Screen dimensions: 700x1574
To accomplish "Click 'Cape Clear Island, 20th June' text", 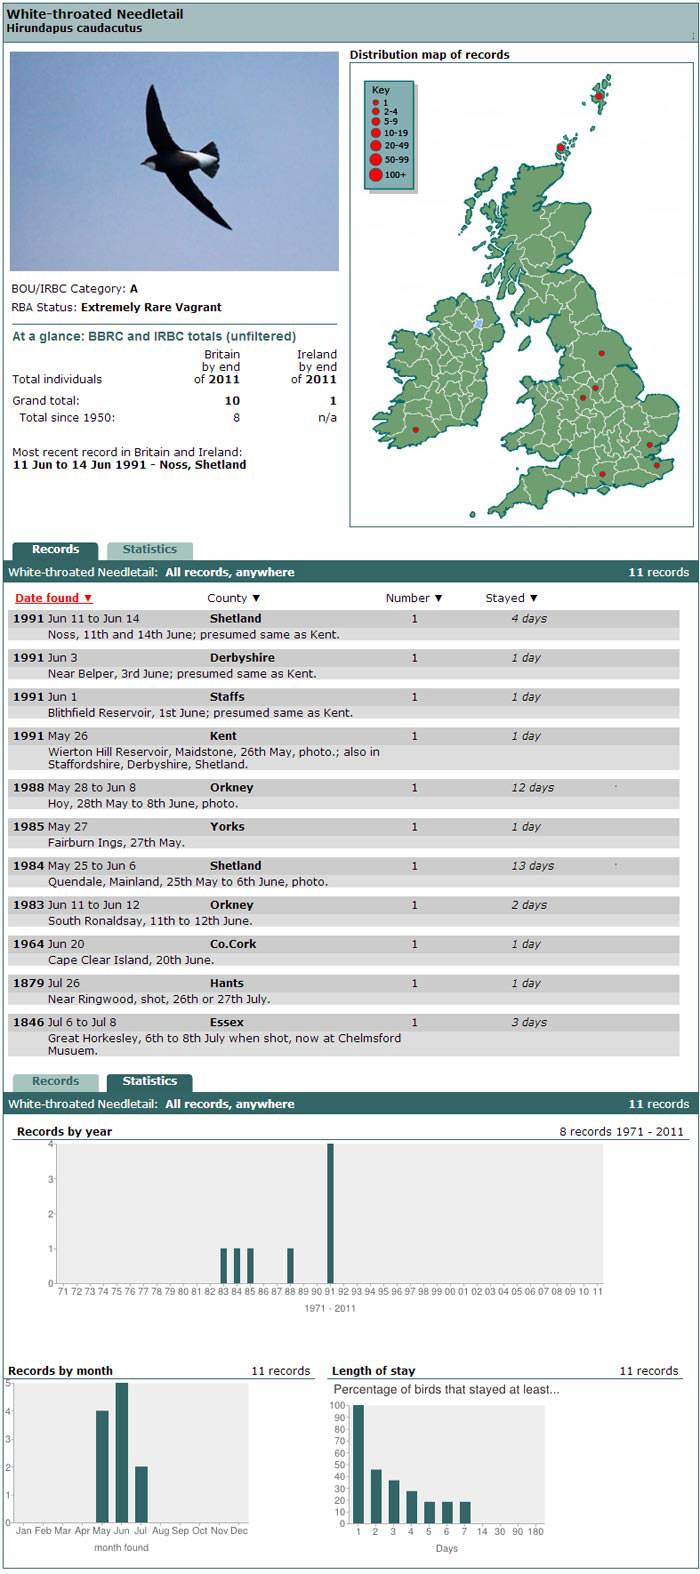I will (131, 960).
